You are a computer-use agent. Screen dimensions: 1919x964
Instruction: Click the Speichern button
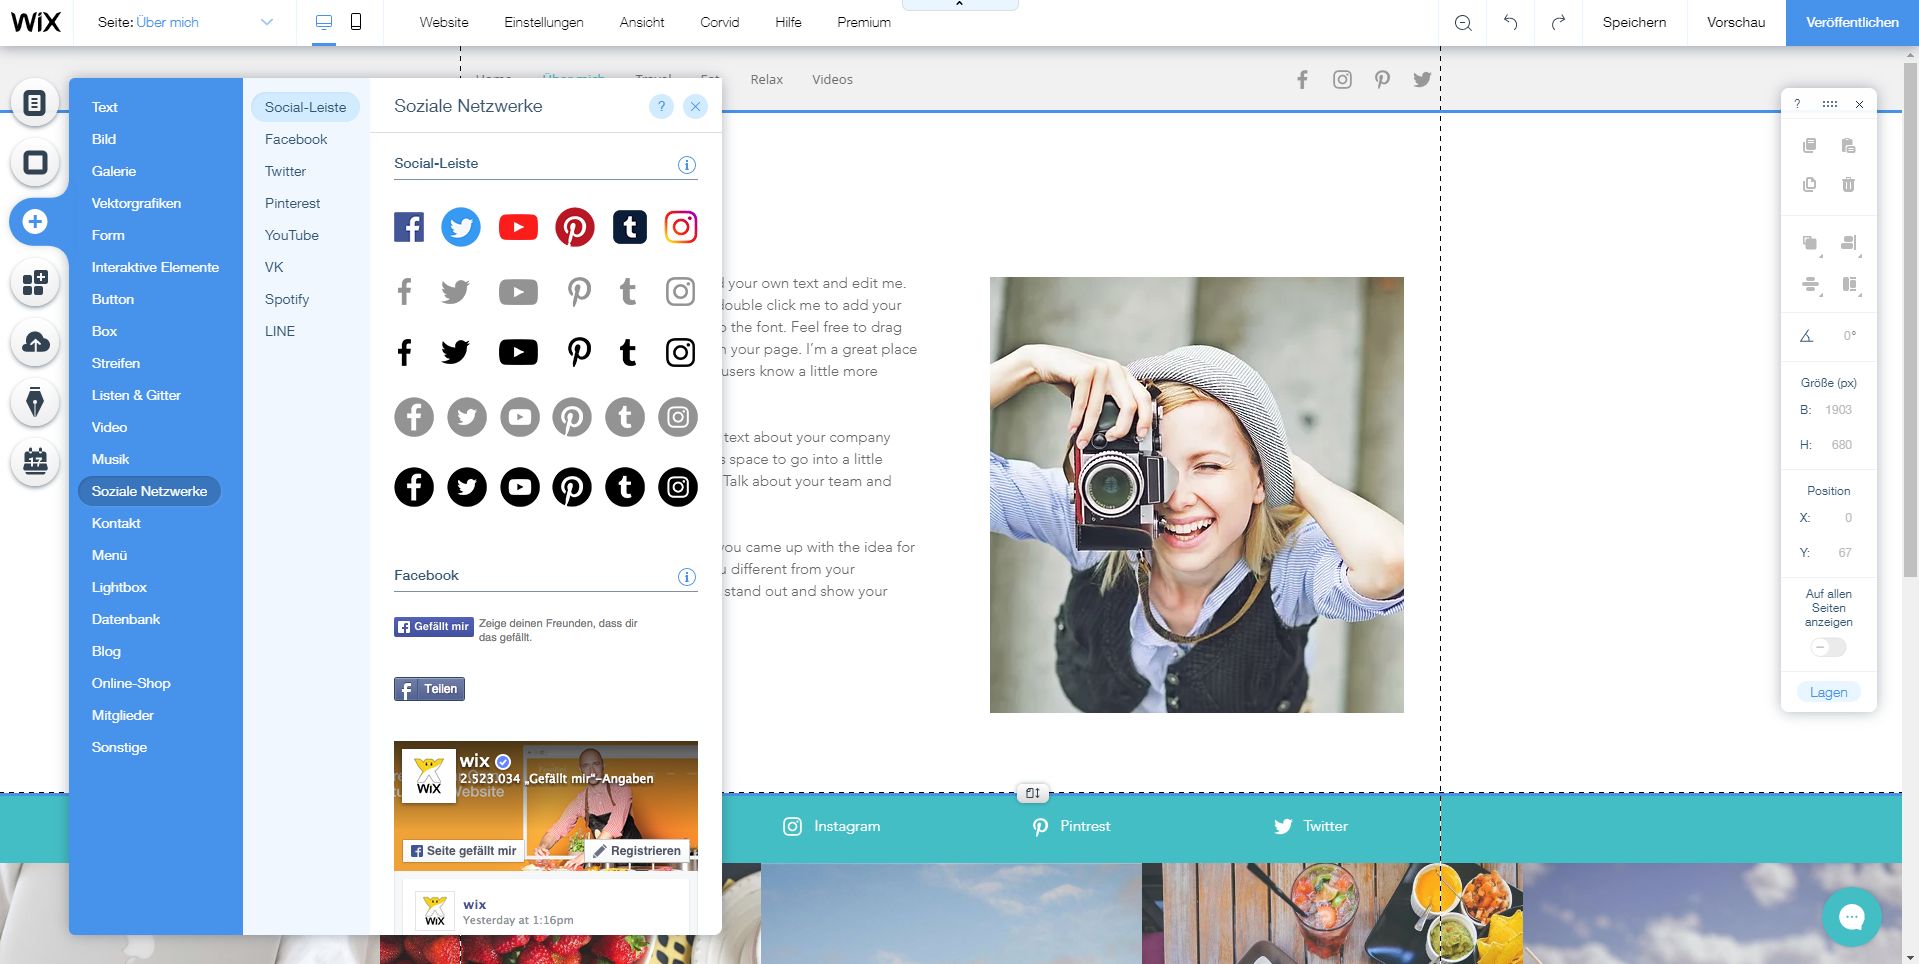tap(1634, 22)
